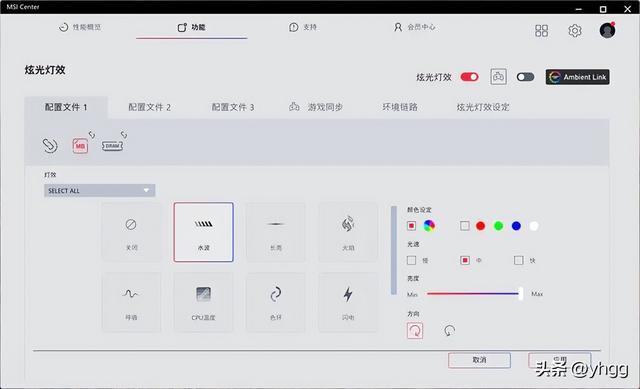Viewport: 640px width, 389px height.
Task: Click the Min brightness label
Action: (412, 294)
